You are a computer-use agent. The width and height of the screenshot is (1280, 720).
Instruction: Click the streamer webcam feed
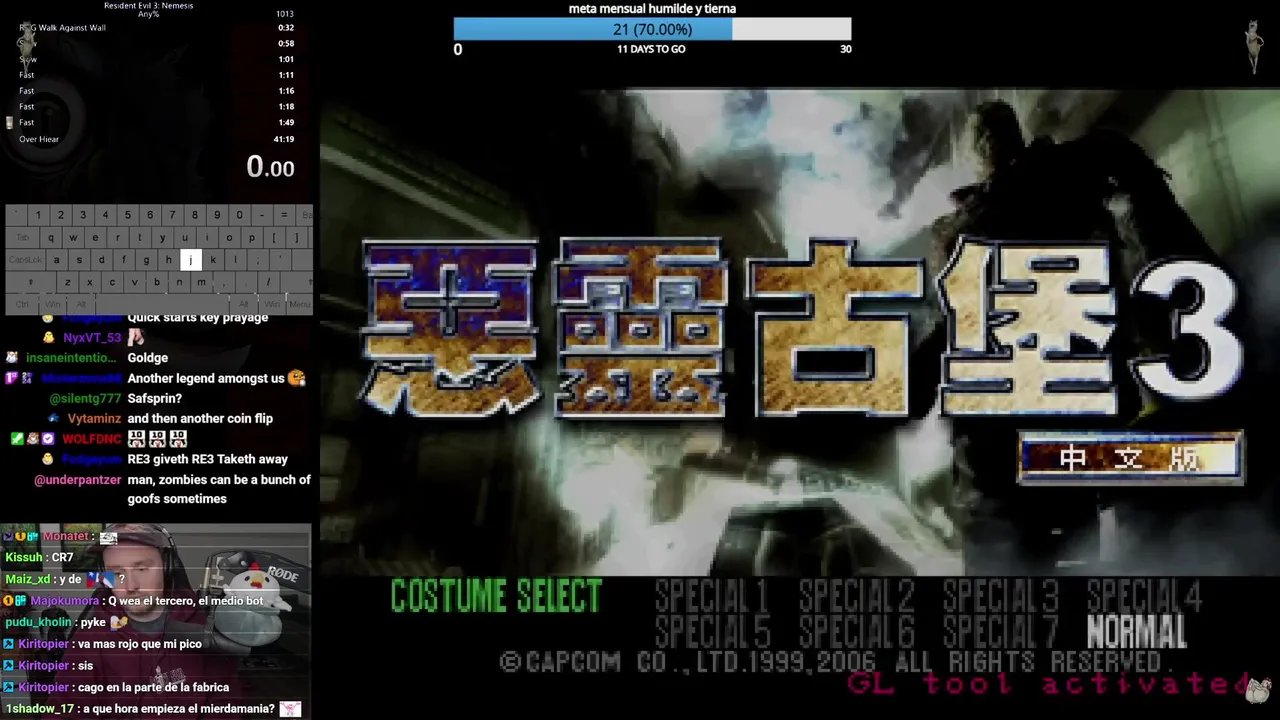point(156,620)
